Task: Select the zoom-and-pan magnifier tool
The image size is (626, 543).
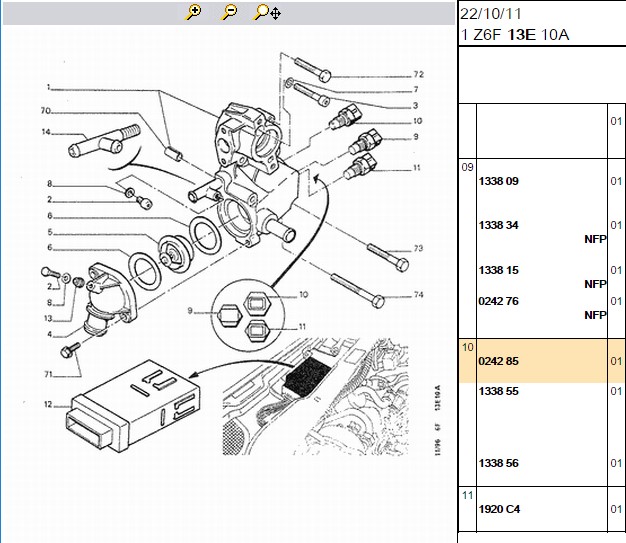Action: click(267, 12)
